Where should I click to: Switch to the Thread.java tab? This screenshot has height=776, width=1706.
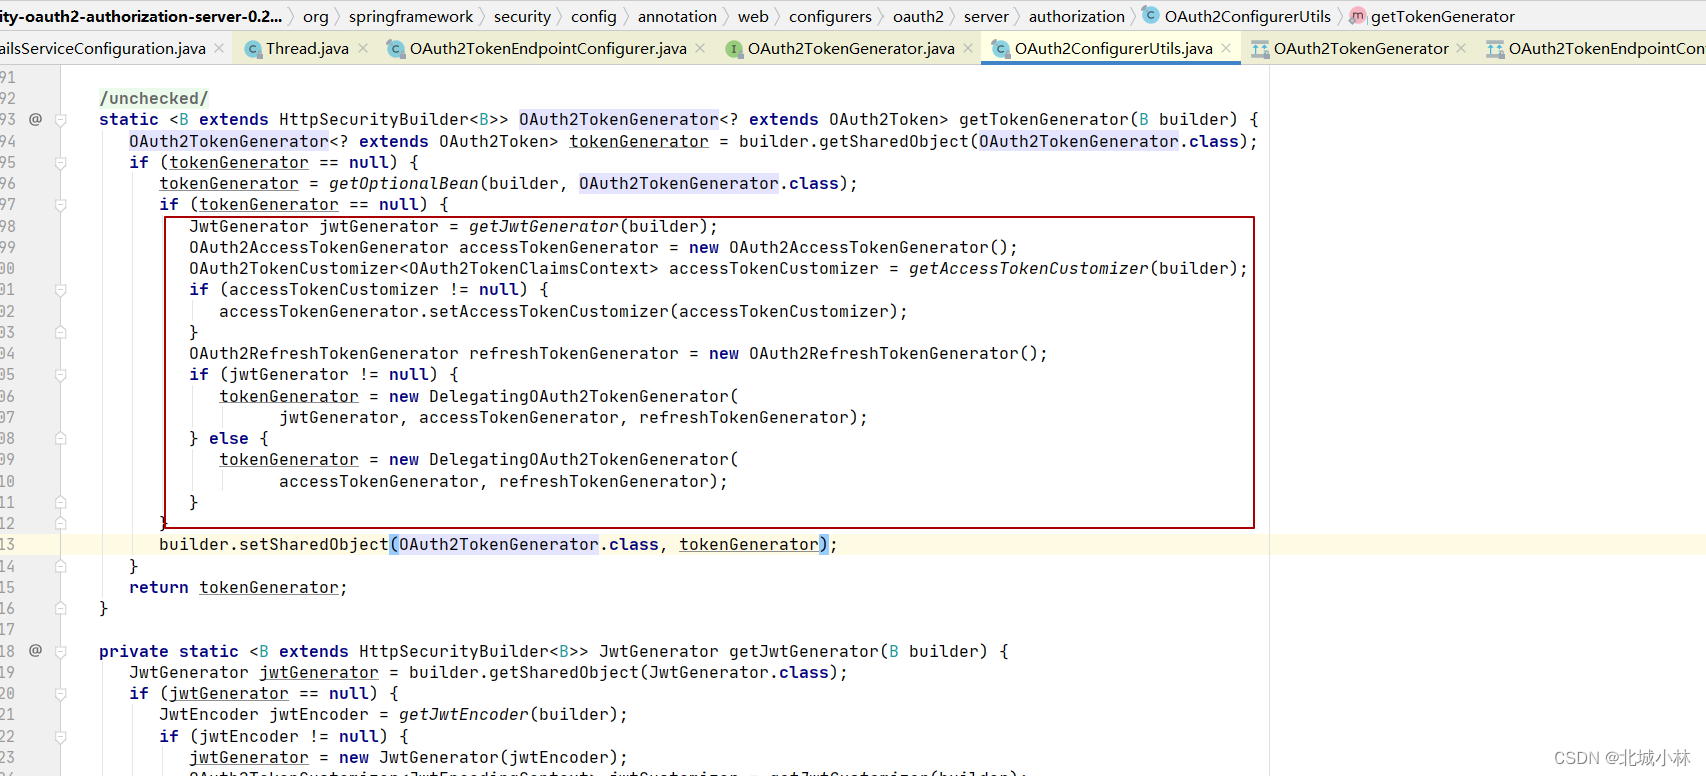click(x=308, y=48)
